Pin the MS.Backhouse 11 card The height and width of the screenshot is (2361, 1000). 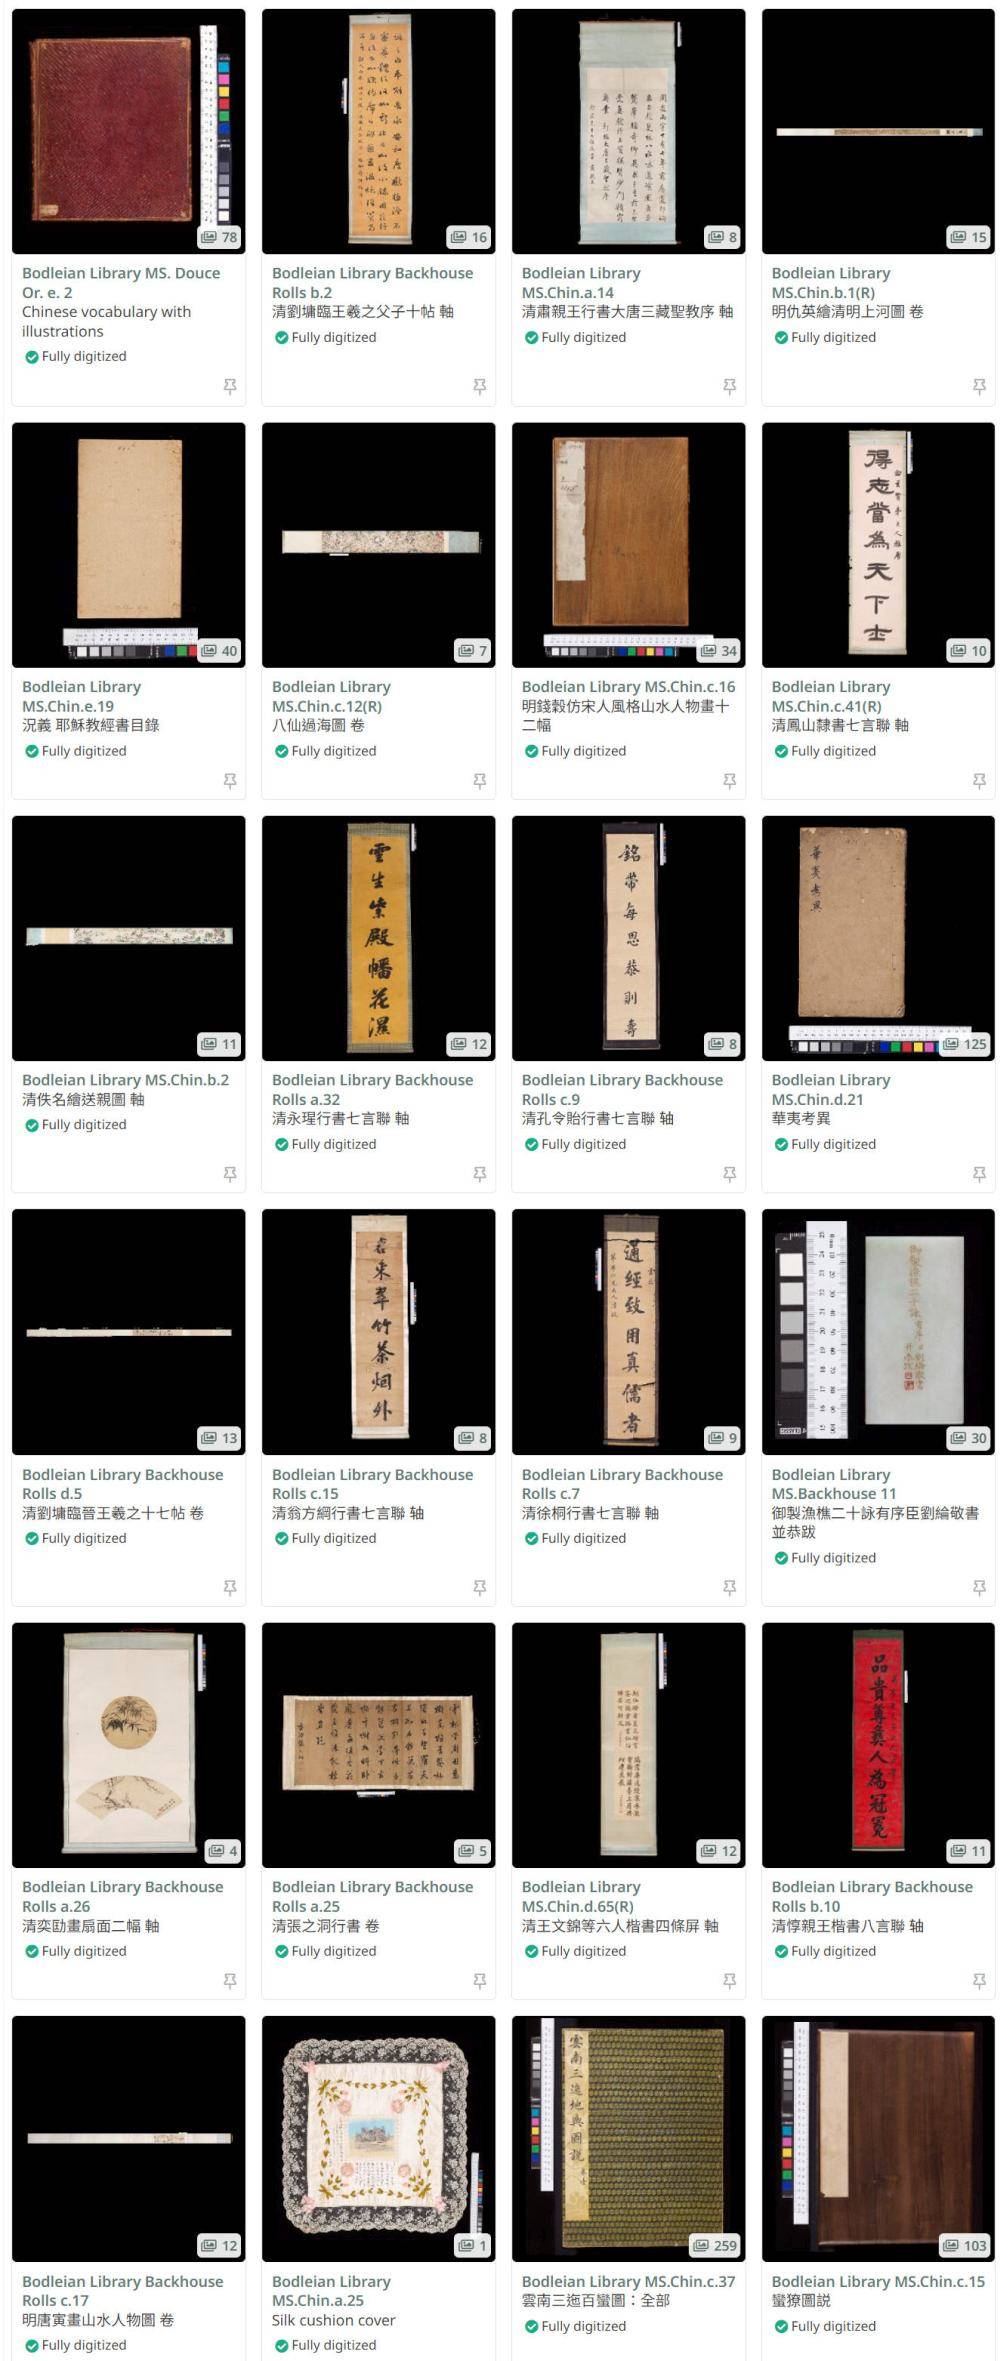(x=980, y=1588)
